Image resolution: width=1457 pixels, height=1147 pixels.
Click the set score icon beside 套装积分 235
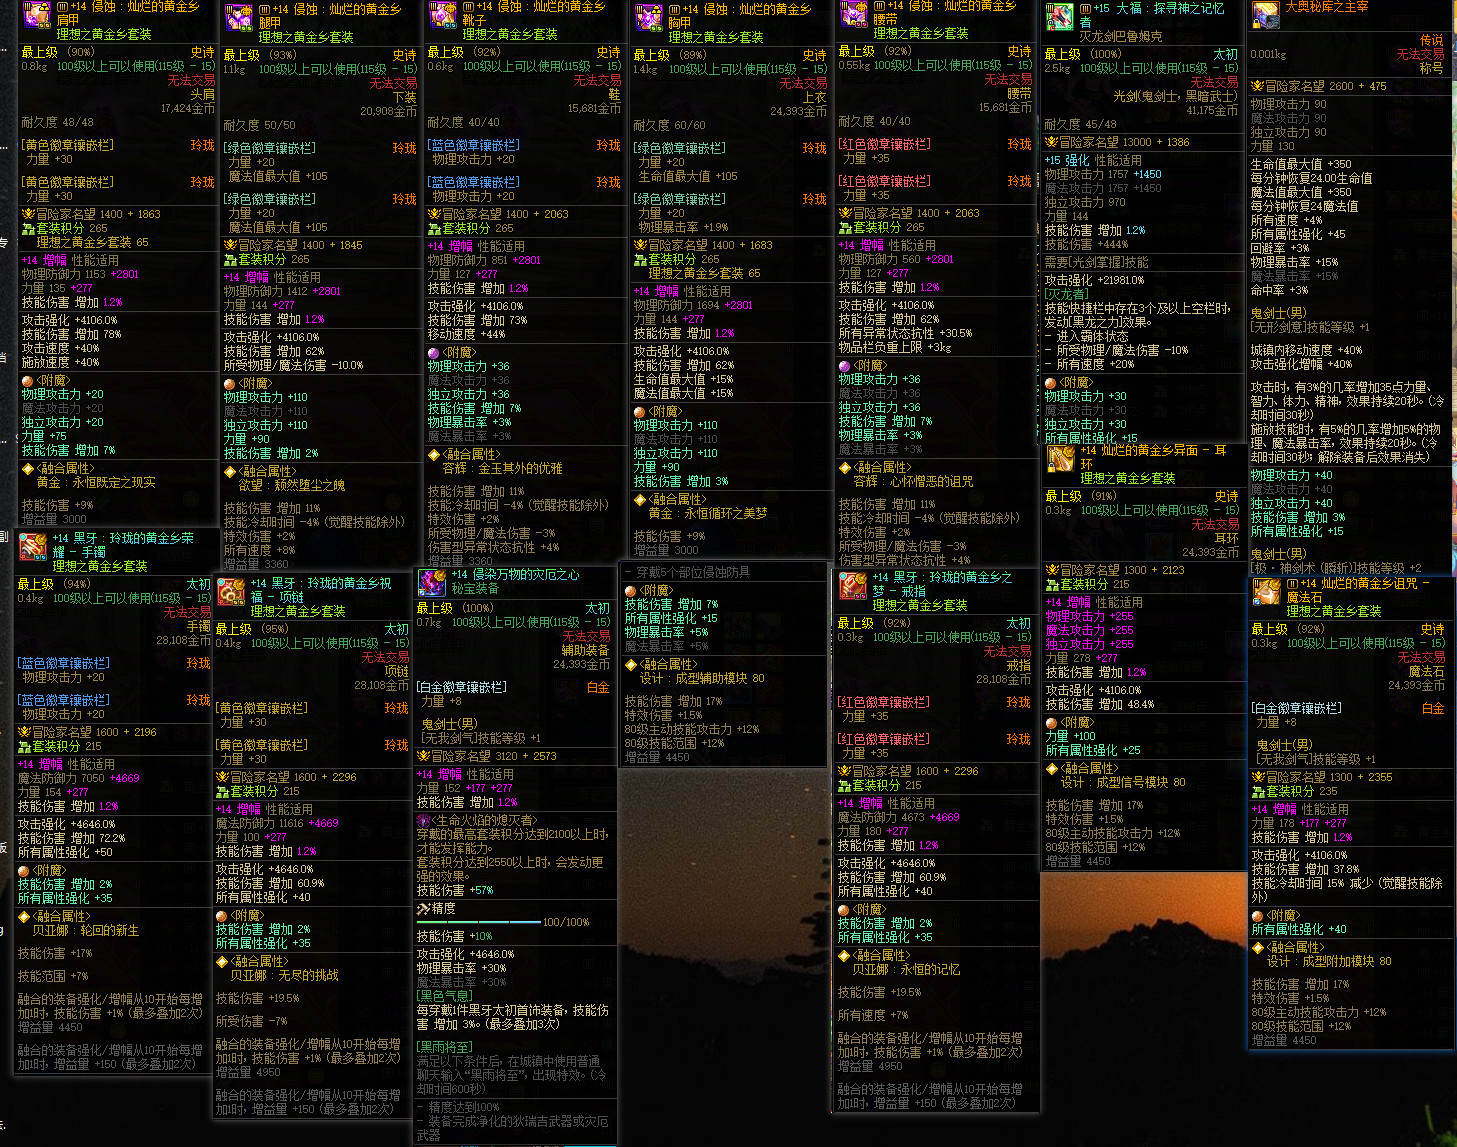(1259, 791)
